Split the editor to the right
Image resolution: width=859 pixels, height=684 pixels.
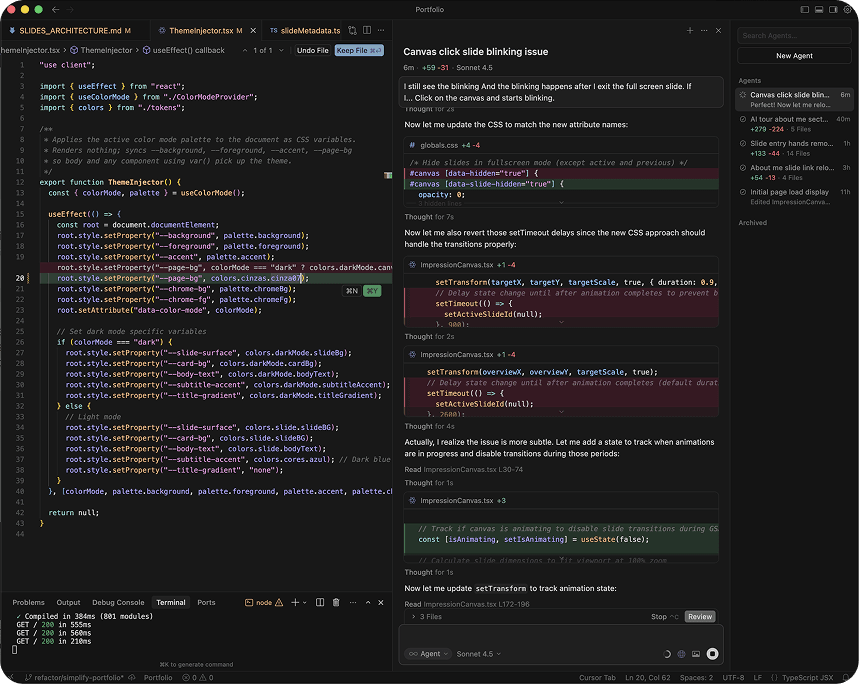(x=369, y=31)
